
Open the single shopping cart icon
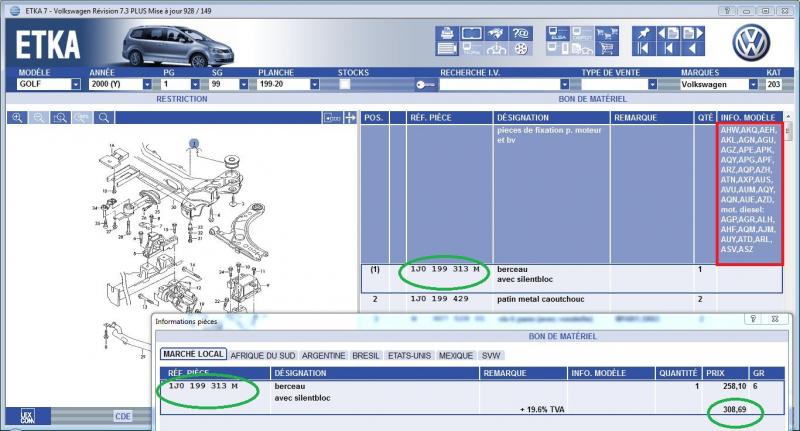click(x=607, y=48)
